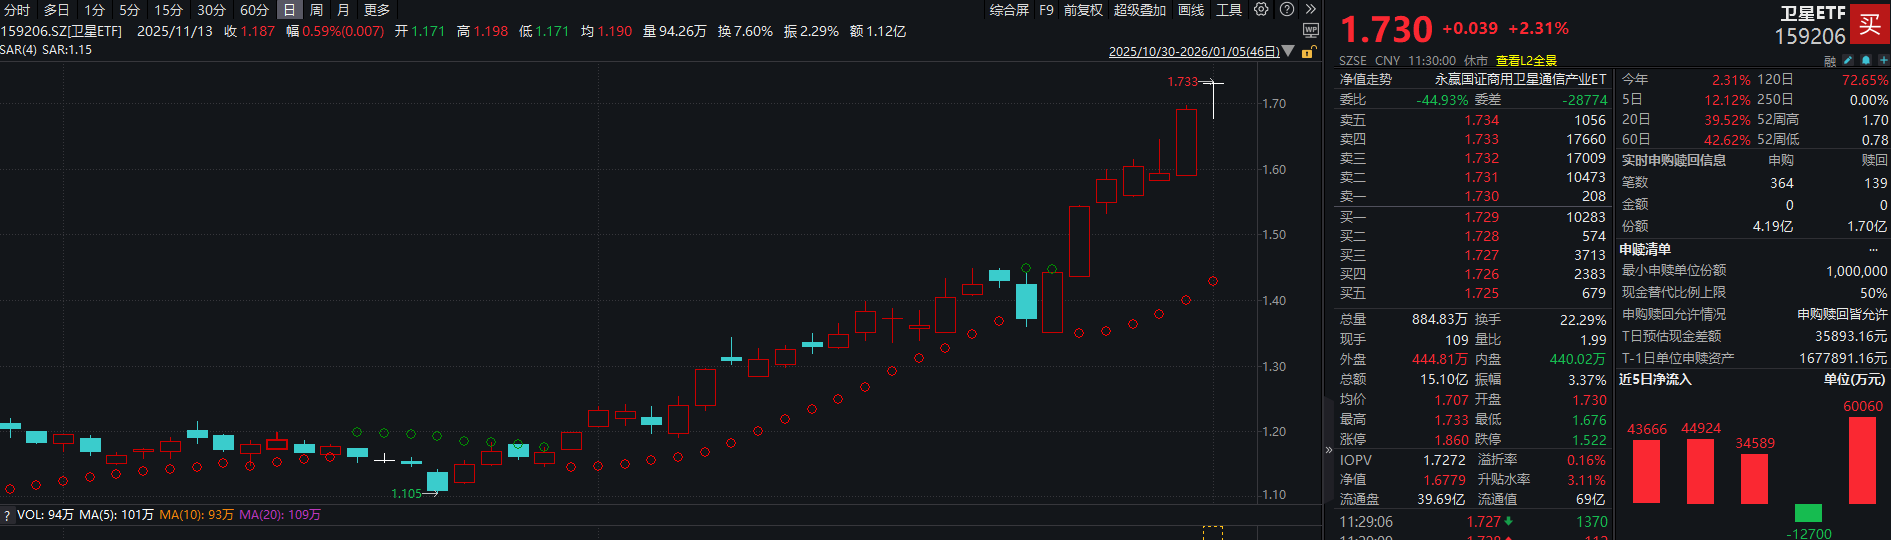Select the 周 weekly period

316,10
